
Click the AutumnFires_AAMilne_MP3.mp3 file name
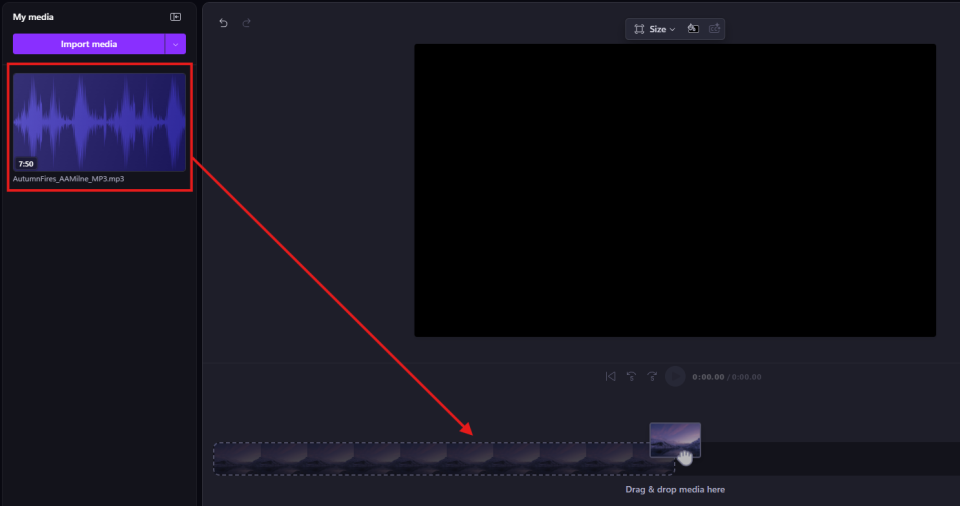[x=69, y=179]
